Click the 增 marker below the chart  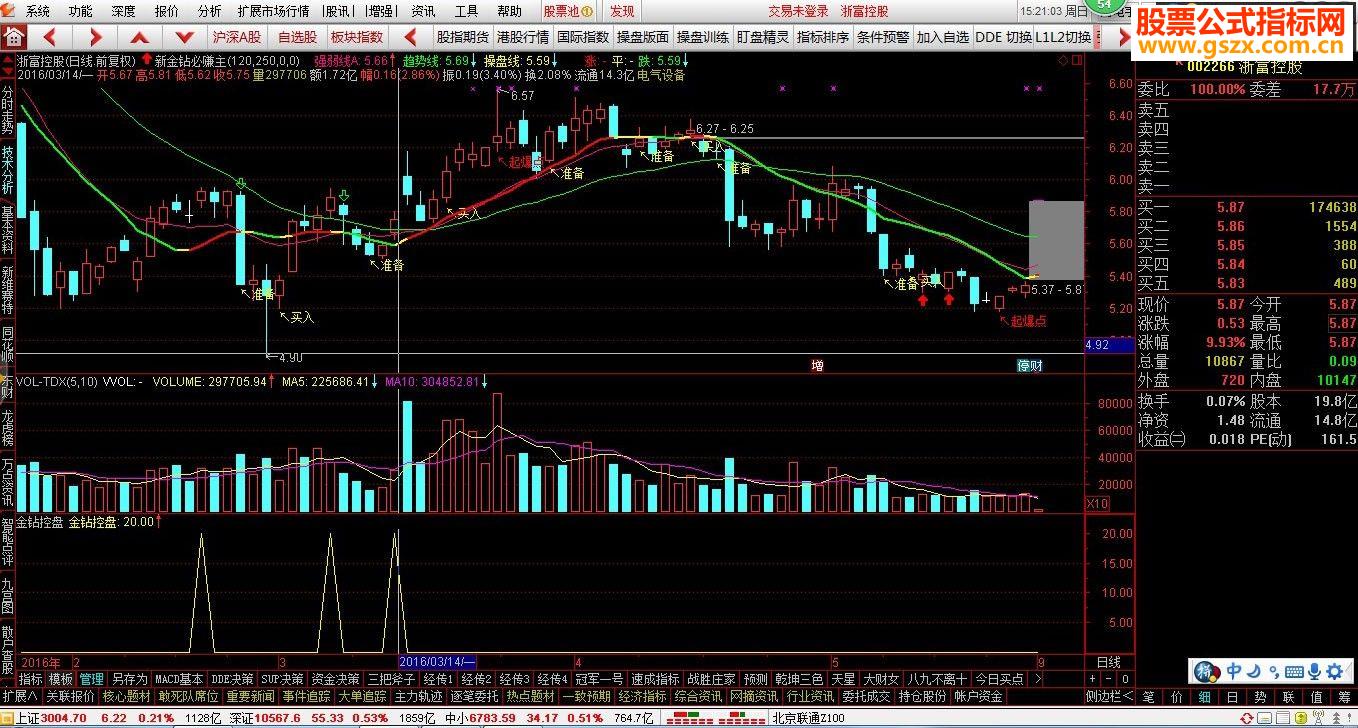click(x=817, y=366)
